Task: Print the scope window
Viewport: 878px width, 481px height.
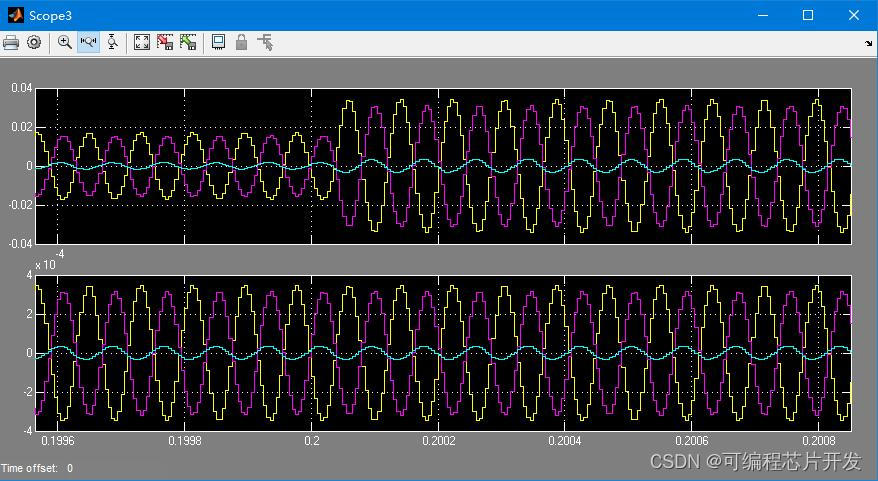Action: (x=11, y=43)
